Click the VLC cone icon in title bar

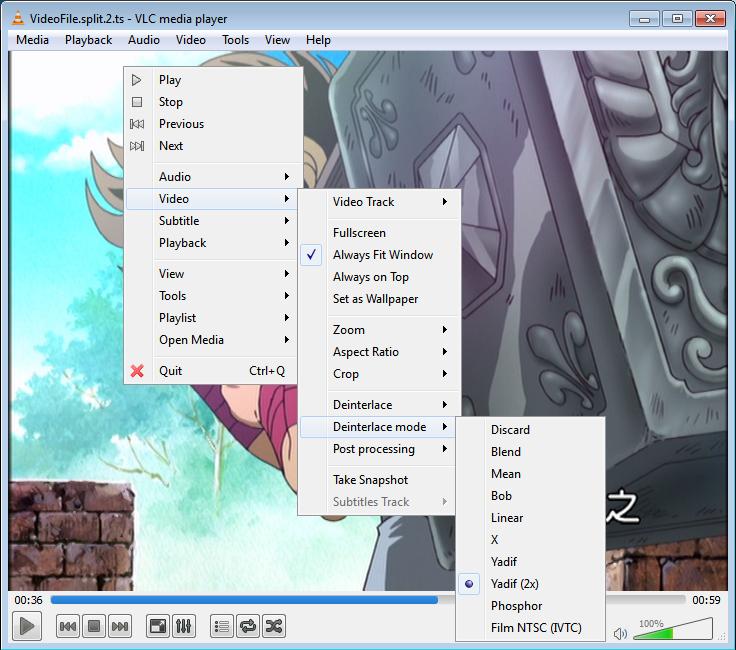point(18,18)
